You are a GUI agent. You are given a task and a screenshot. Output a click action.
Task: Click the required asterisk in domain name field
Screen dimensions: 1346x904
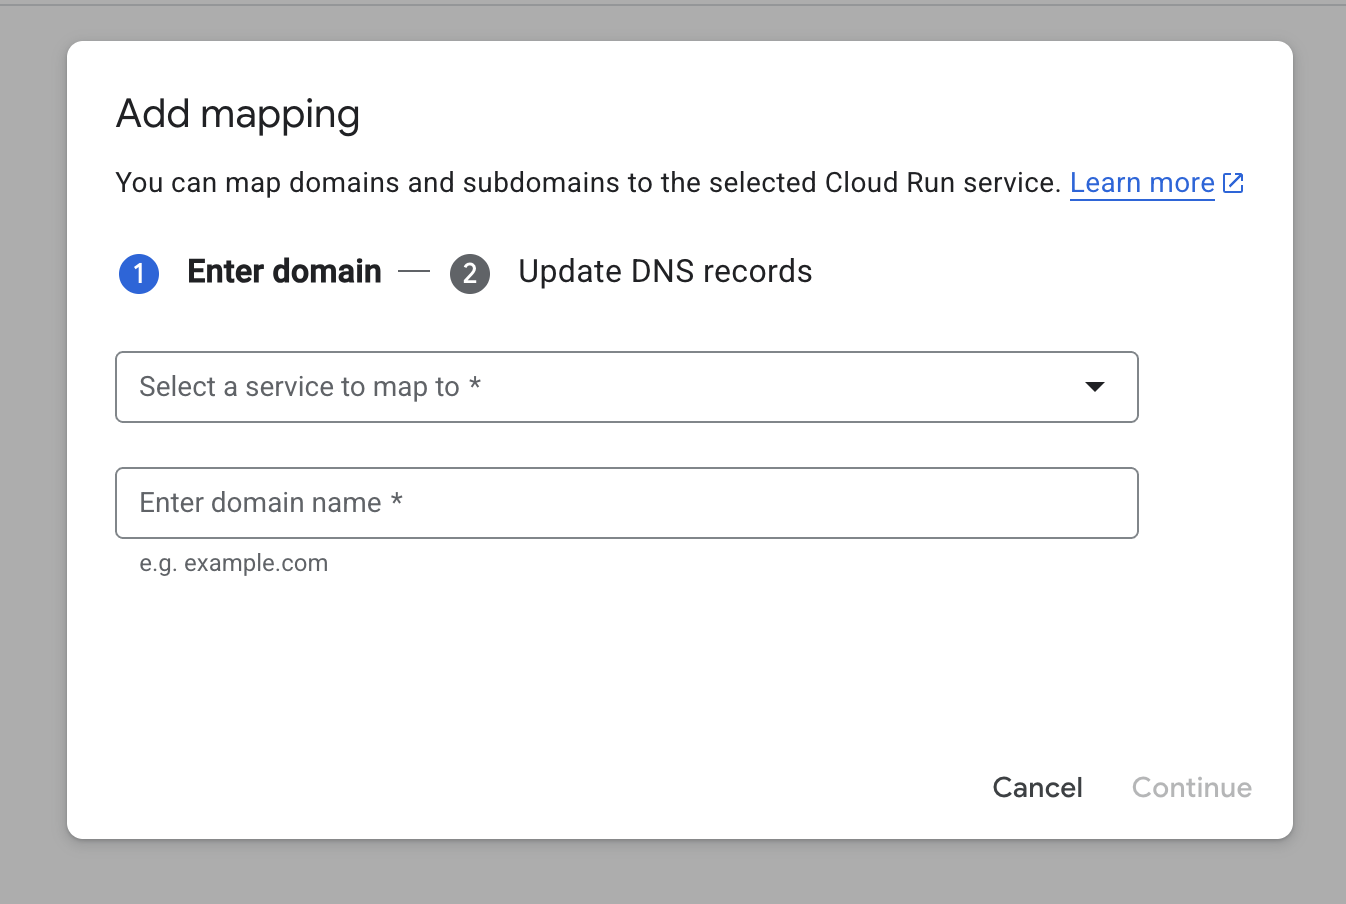tap(397, 500)
